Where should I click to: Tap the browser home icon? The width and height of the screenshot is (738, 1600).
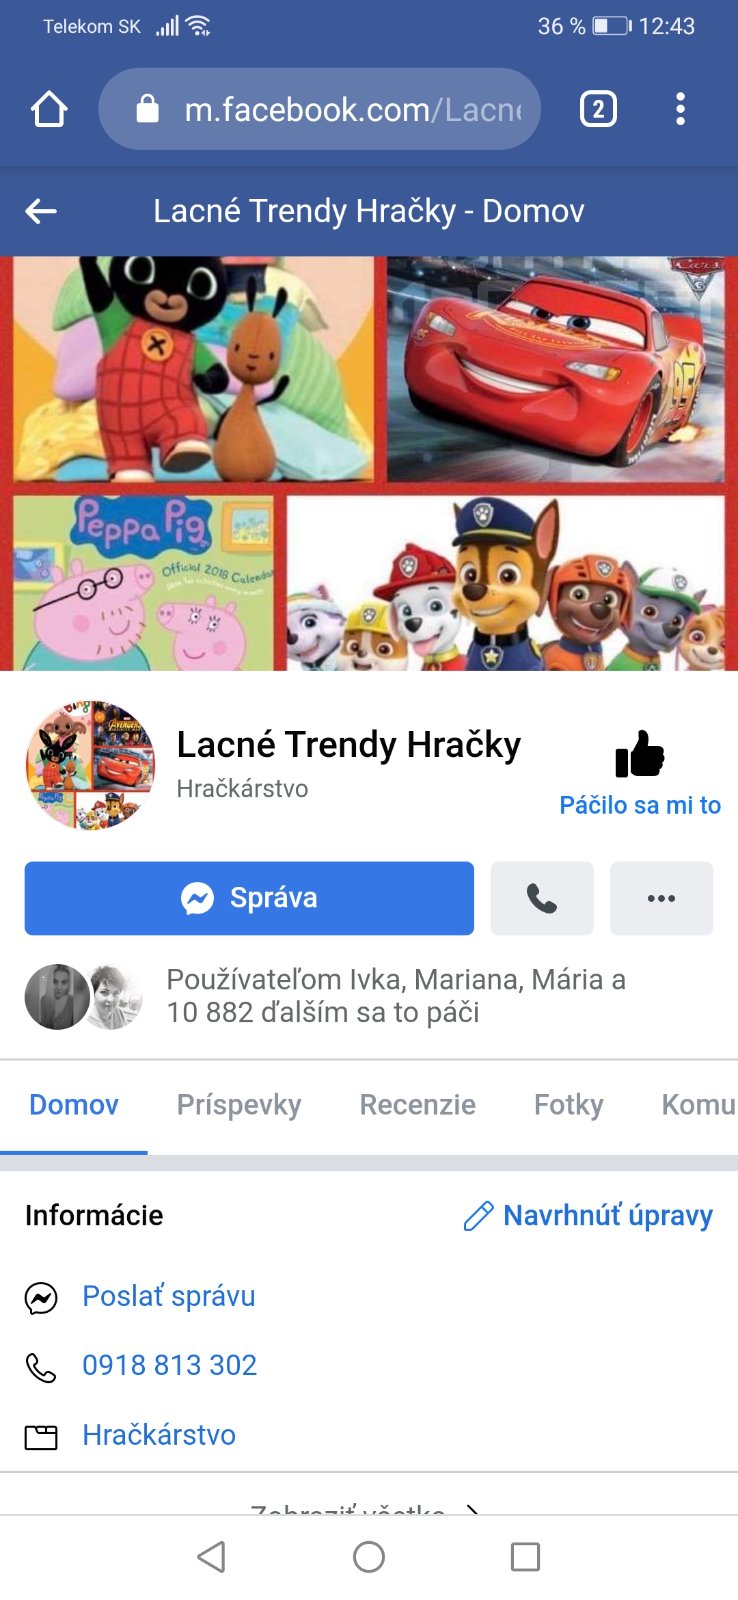click(49, 109)
